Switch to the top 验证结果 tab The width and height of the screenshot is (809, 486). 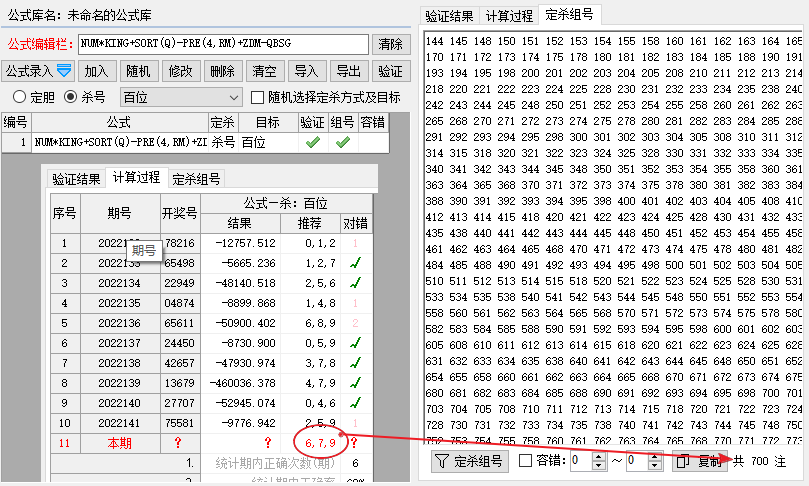pos(449,16)
